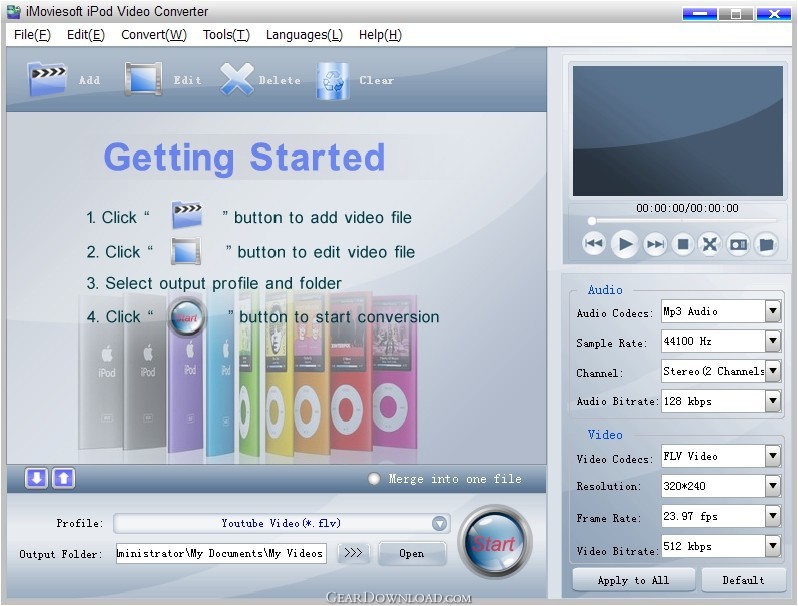The height and width of the screenshot is (606, 798).
Task: Open the Convert menu
Action: 154,35
